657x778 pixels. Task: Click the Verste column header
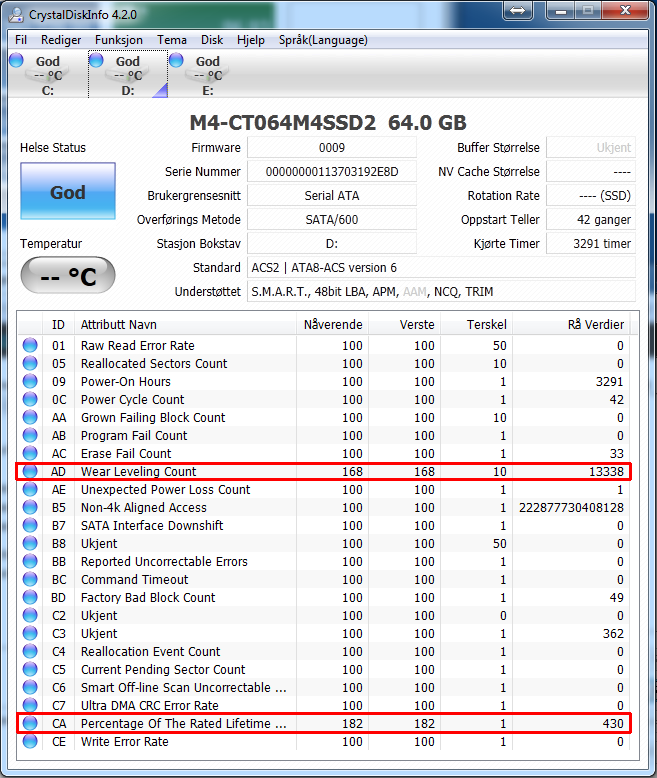coord(404,324)
